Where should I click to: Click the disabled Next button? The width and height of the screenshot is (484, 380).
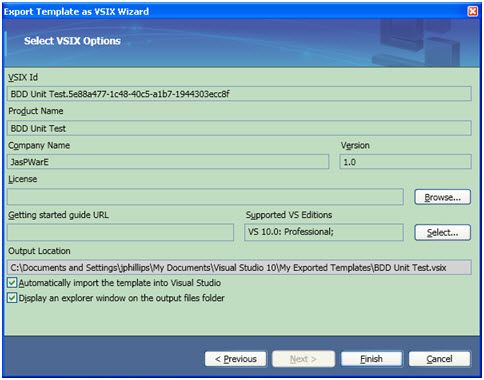pos(303,359)
